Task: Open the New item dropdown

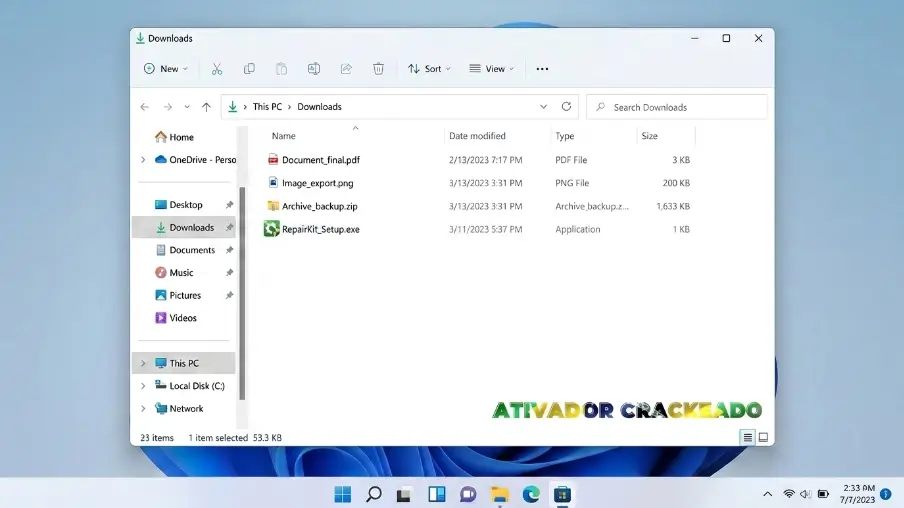Action: point(166,69)
